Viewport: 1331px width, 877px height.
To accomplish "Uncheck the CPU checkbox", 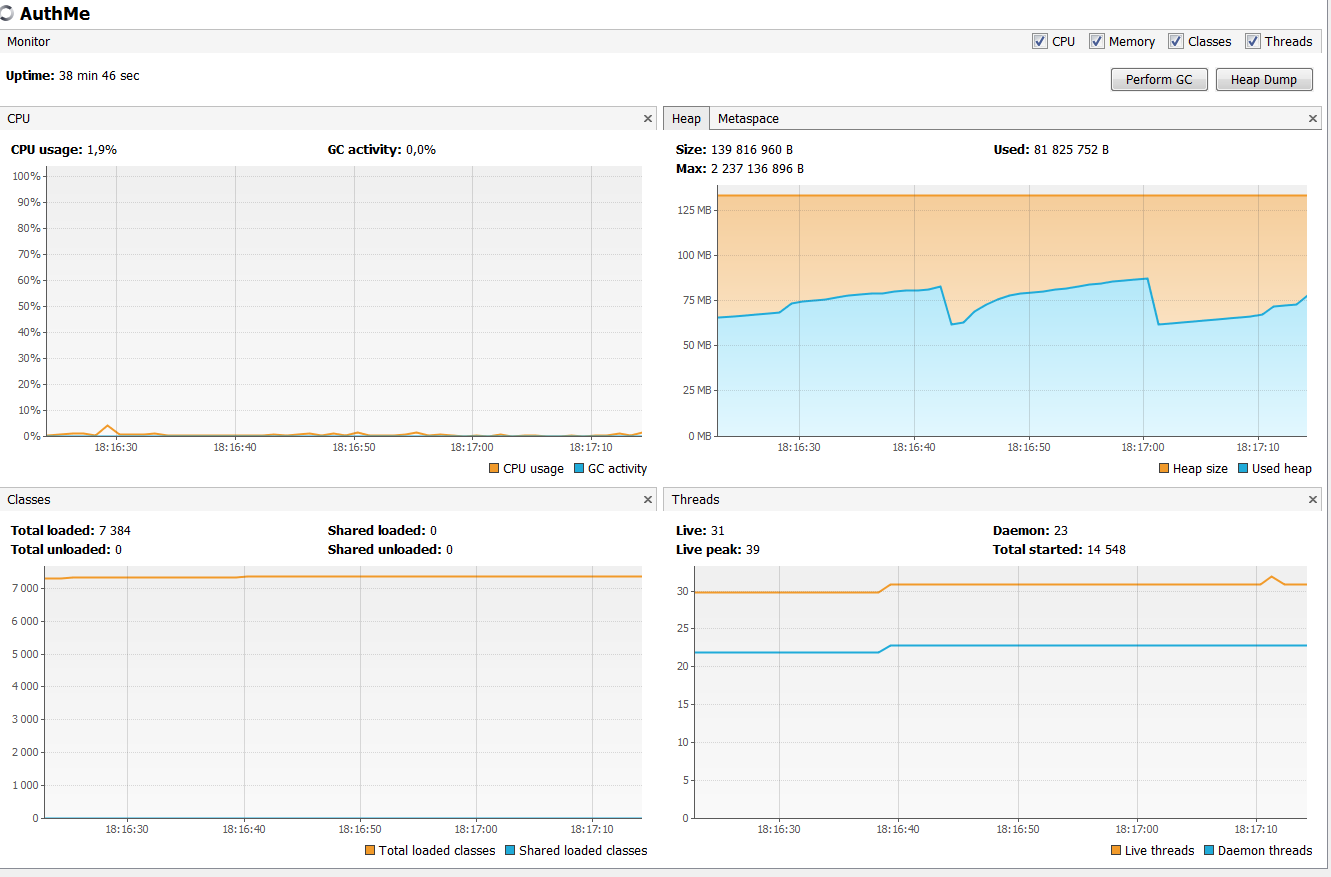I will tap(1040, 41).
